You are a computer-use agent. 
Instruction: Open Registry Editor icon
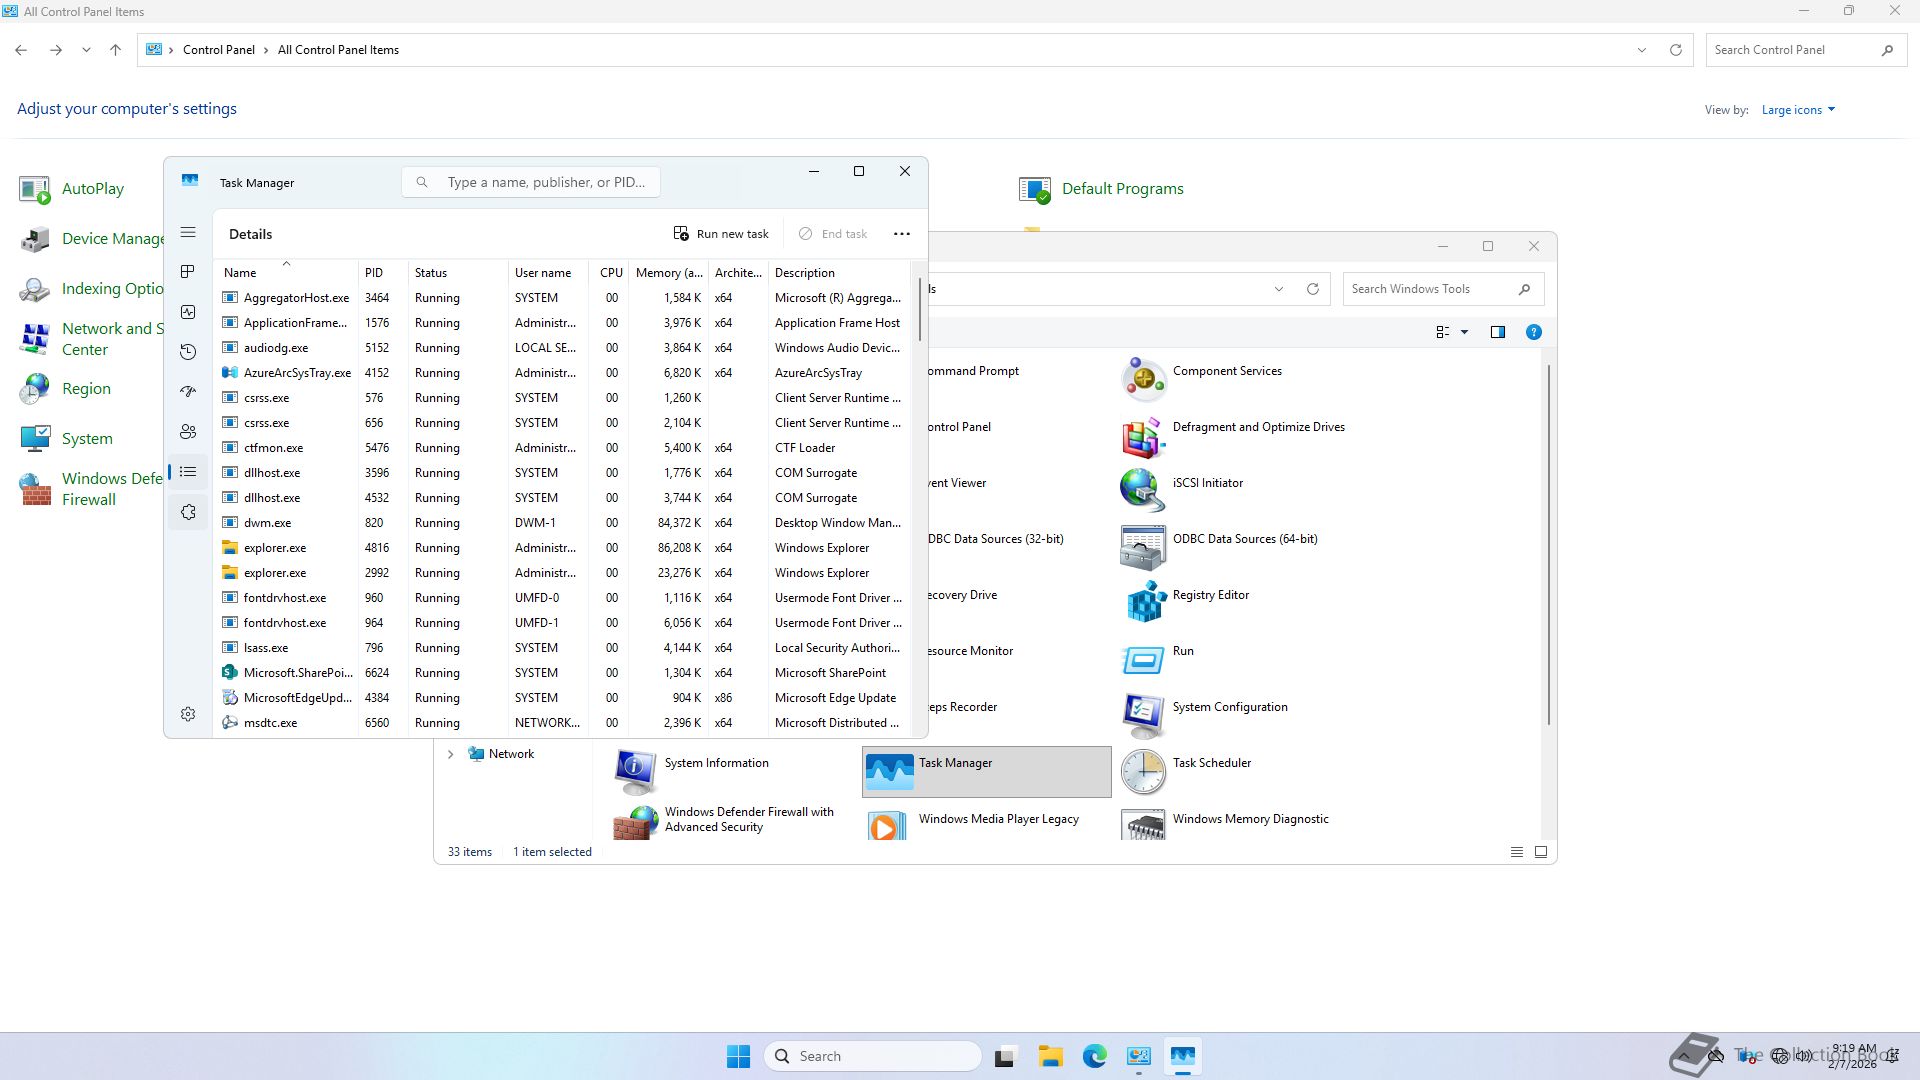1146,601
